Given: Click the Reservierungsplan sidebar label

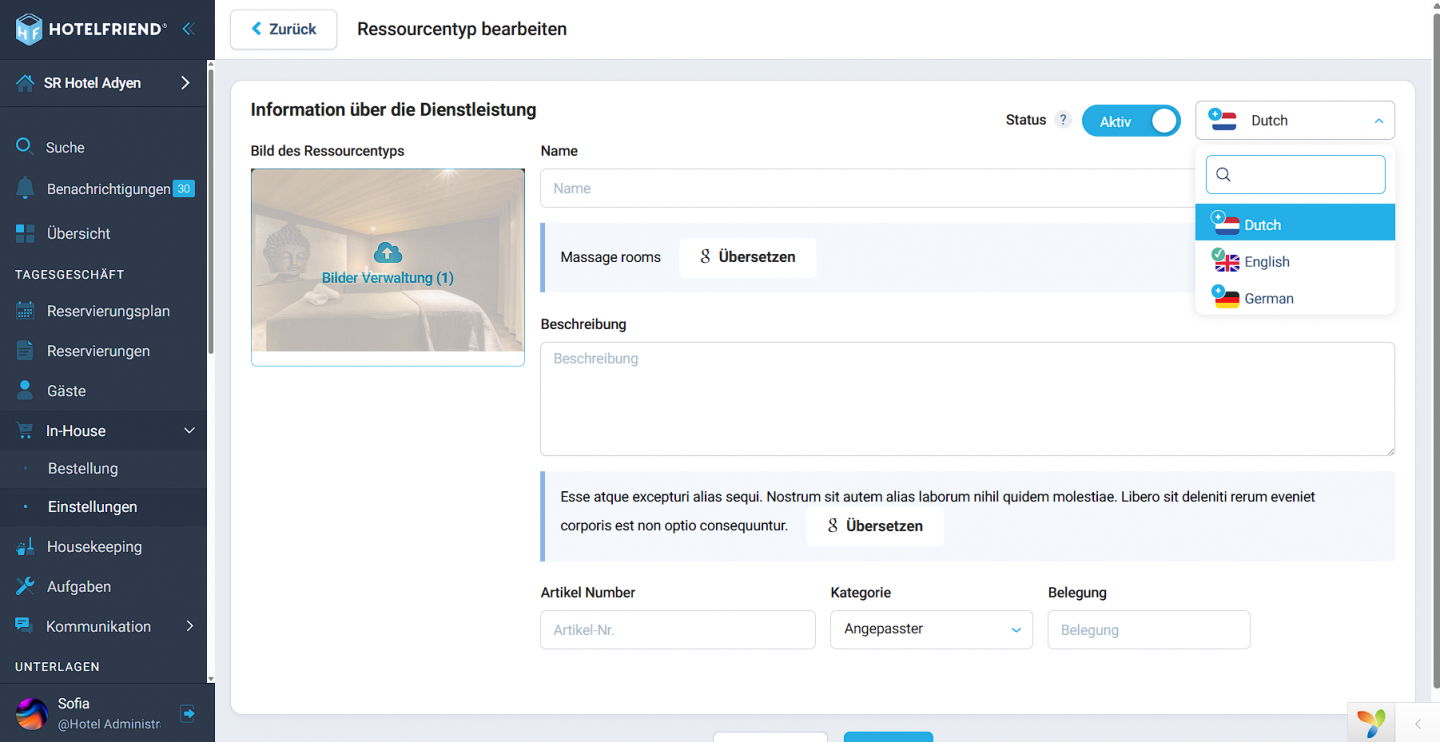Looking at the screenshot, I should [108, 311].
